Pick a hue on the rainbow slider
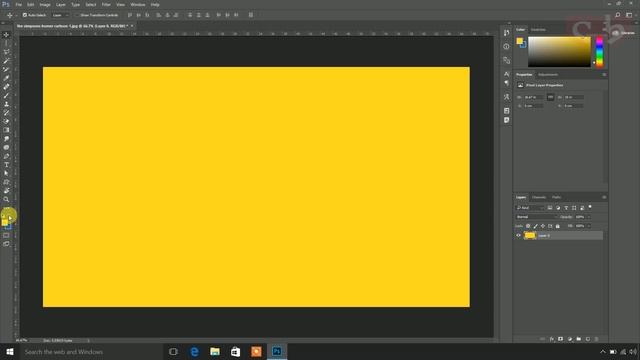 (600, 52)
